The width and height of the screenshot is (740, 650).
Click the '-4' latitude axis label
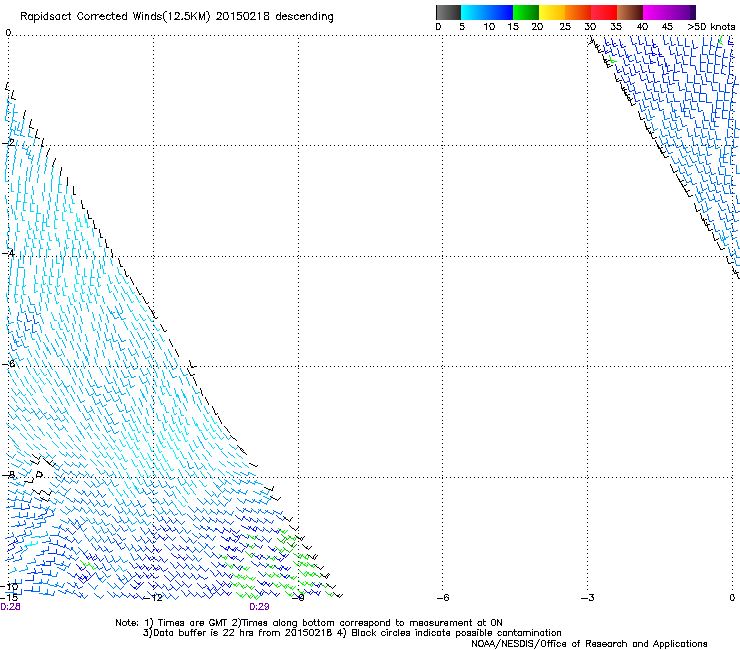pyautogui.click(x=9, y=253)
